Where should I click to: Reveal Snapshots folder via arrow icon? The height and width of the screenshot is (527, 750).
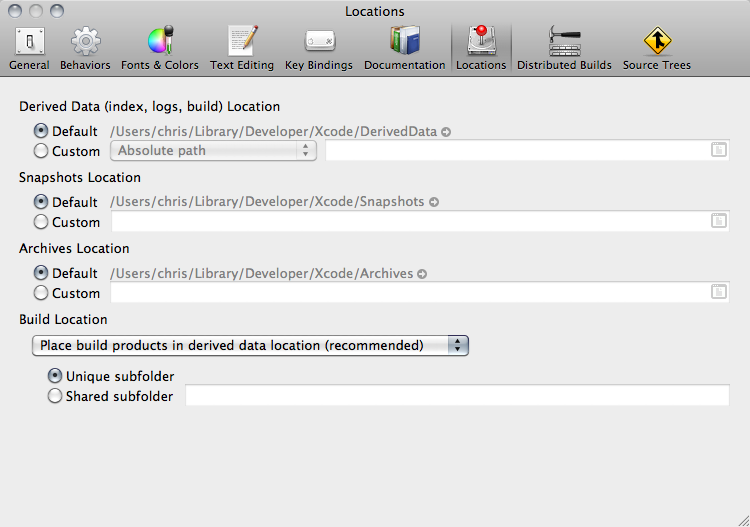434,202
